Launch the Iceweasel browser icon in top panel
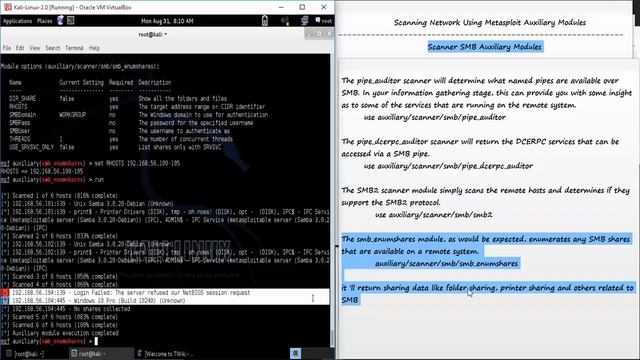This screenshot has width=640, height=360. tap(60, 20)
